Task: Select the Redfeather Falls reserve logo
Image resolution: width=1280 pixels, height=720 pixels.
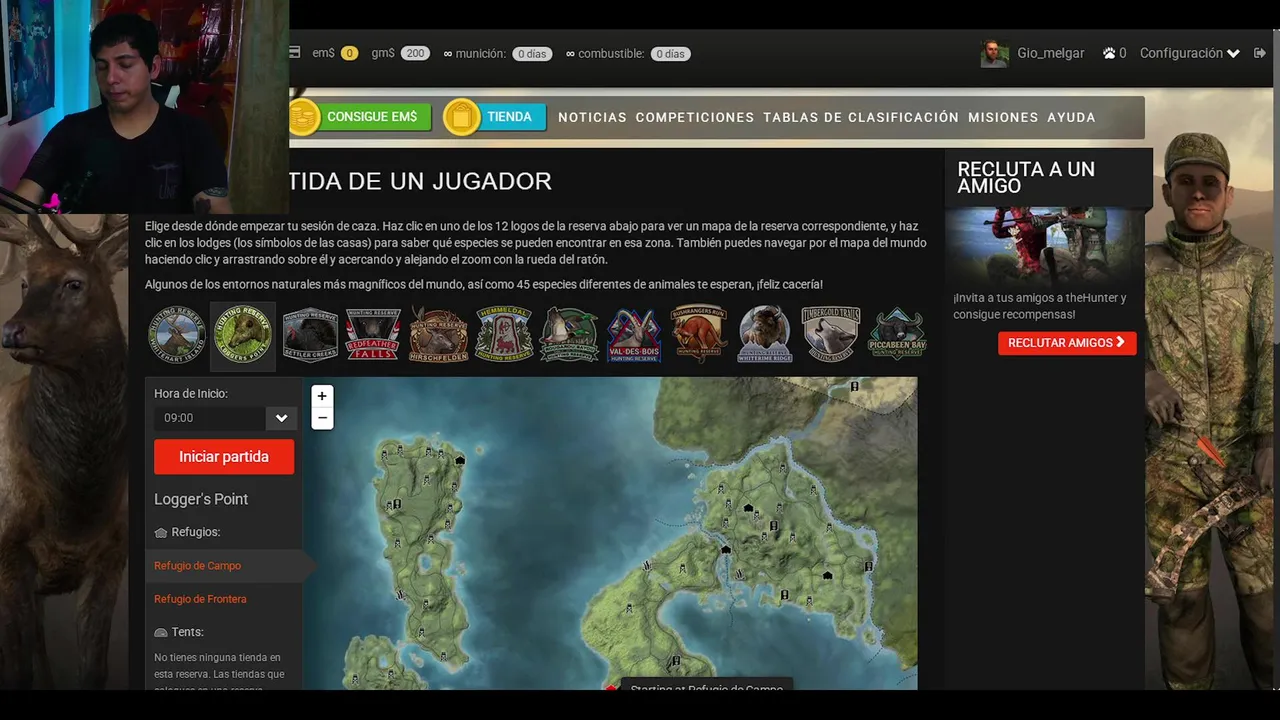Action: coord(373,335)
